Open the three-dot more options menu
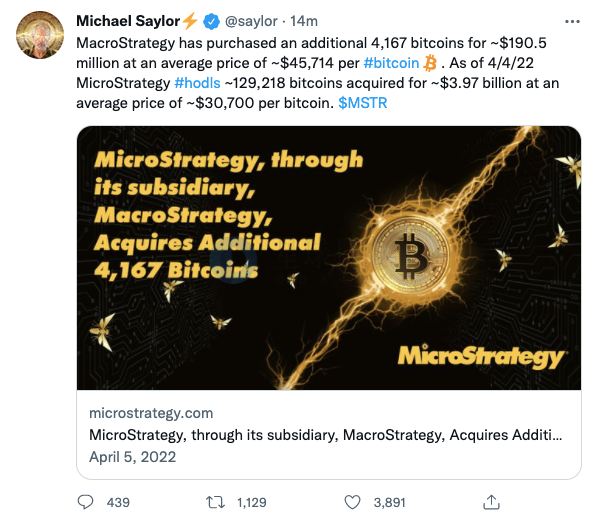The height and width of the screenshot is (520, 597). click(x=572, y=22)
